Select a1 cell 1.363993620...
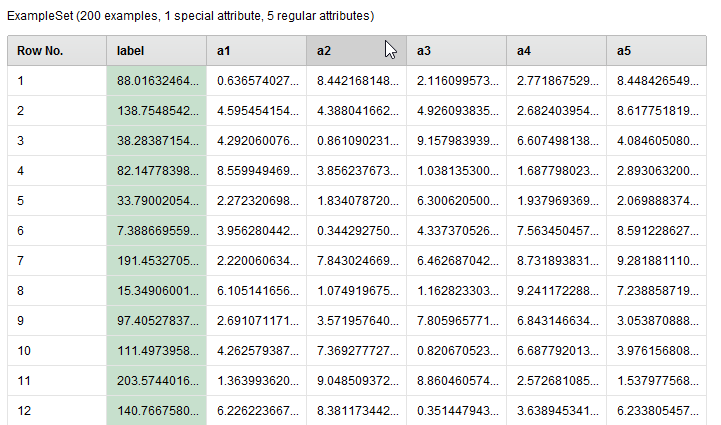The image size is (721, 425). coord(257,381)
